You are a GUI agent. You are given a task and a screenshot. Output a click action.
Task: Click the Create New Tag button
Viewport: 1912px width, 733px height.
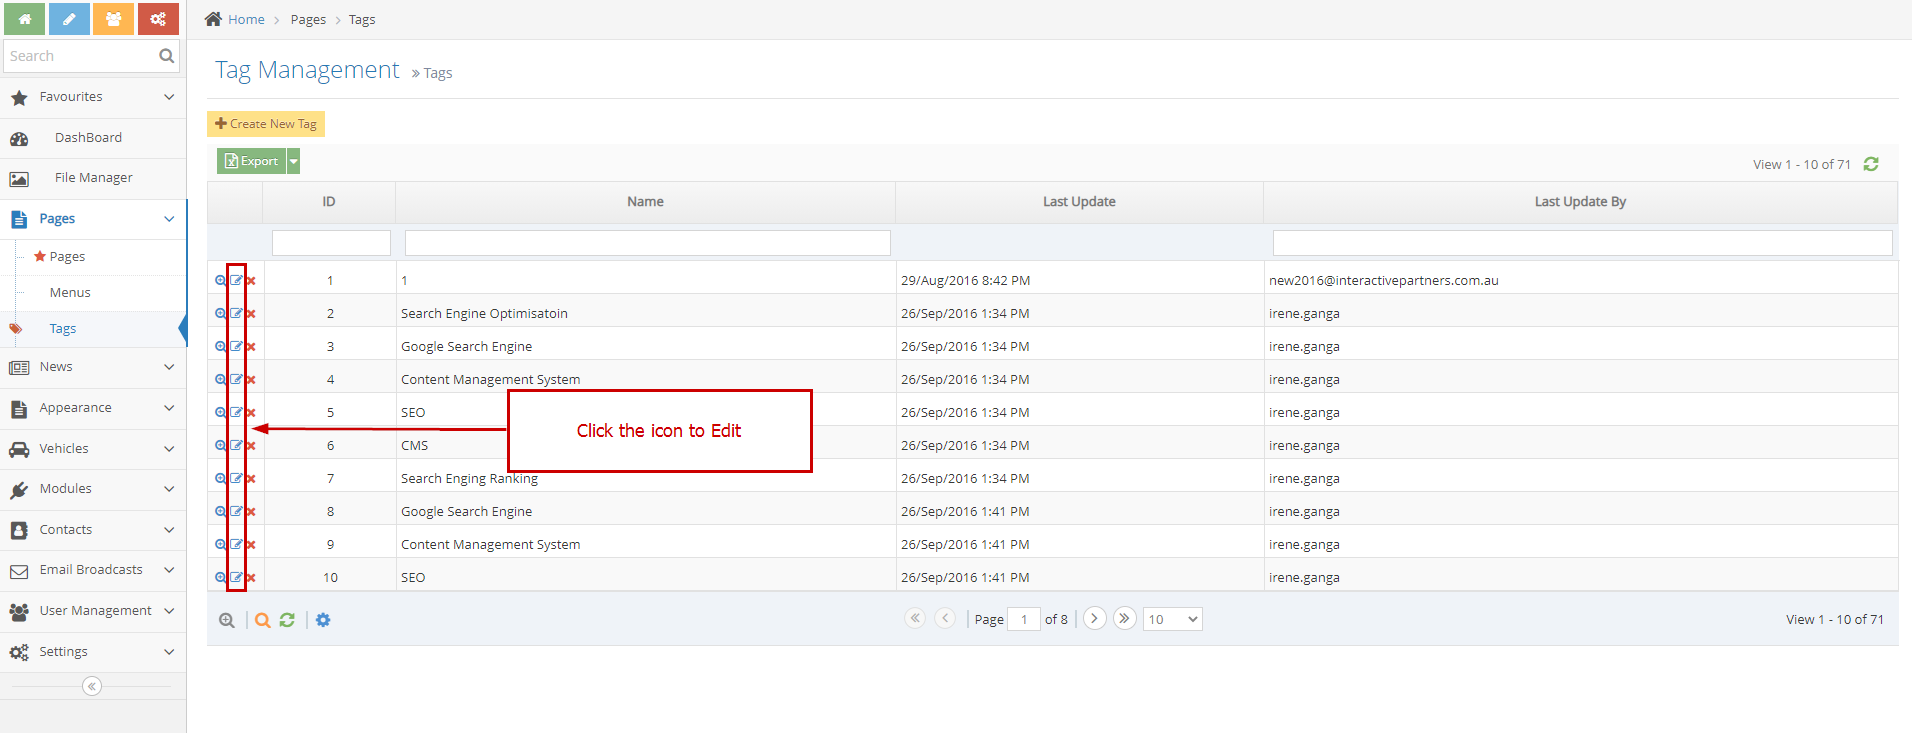click(x=266, y=124)
